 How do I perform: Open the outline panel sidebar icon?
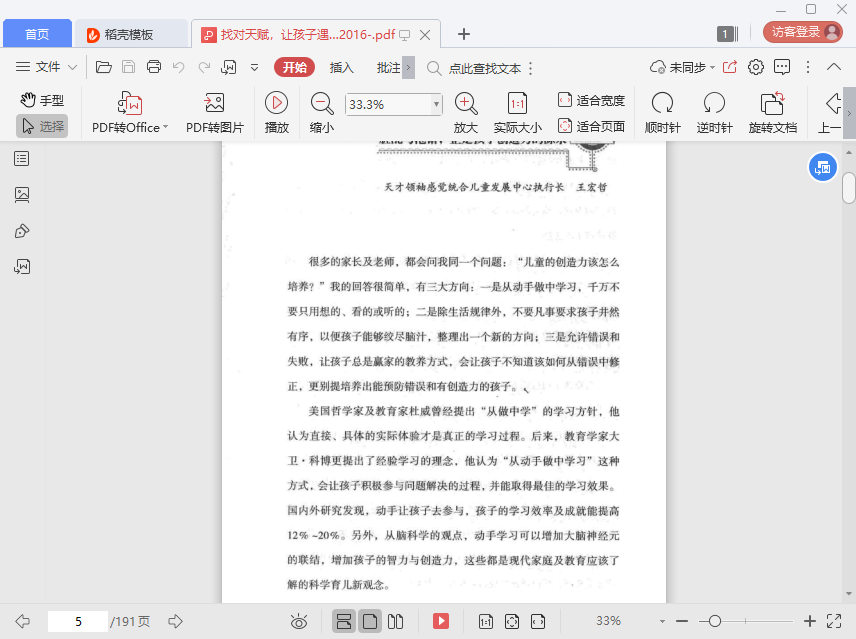point(22,159)
